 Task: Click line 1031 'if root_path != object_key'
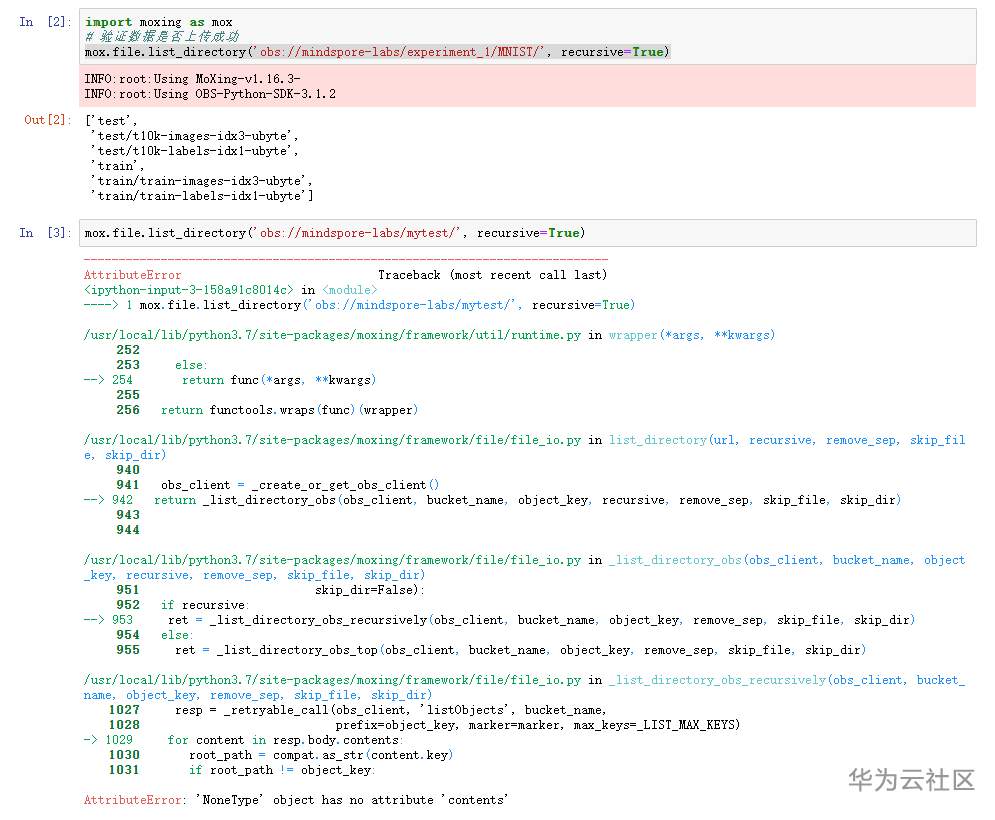282,770
